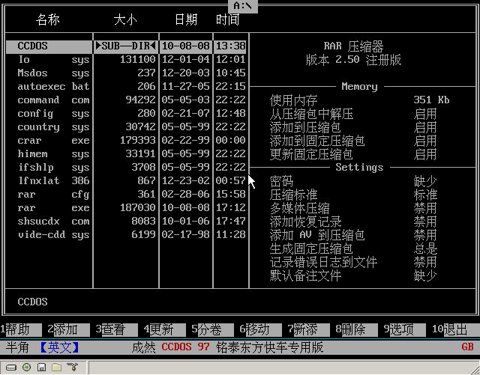Screen dimensions: 480x375
Task: Select crar exe file row
Action: (x=126, y=140)
